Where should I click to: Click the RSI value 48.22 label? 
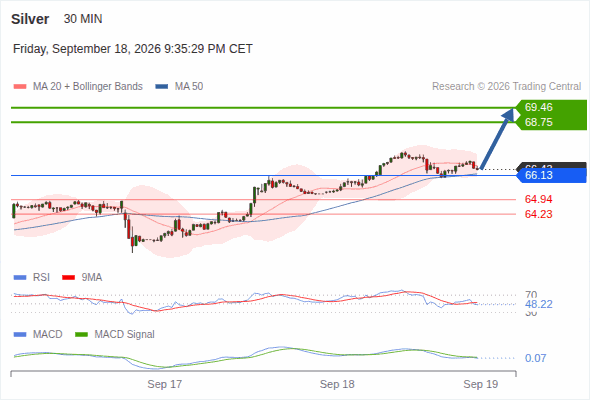[539, 304]
